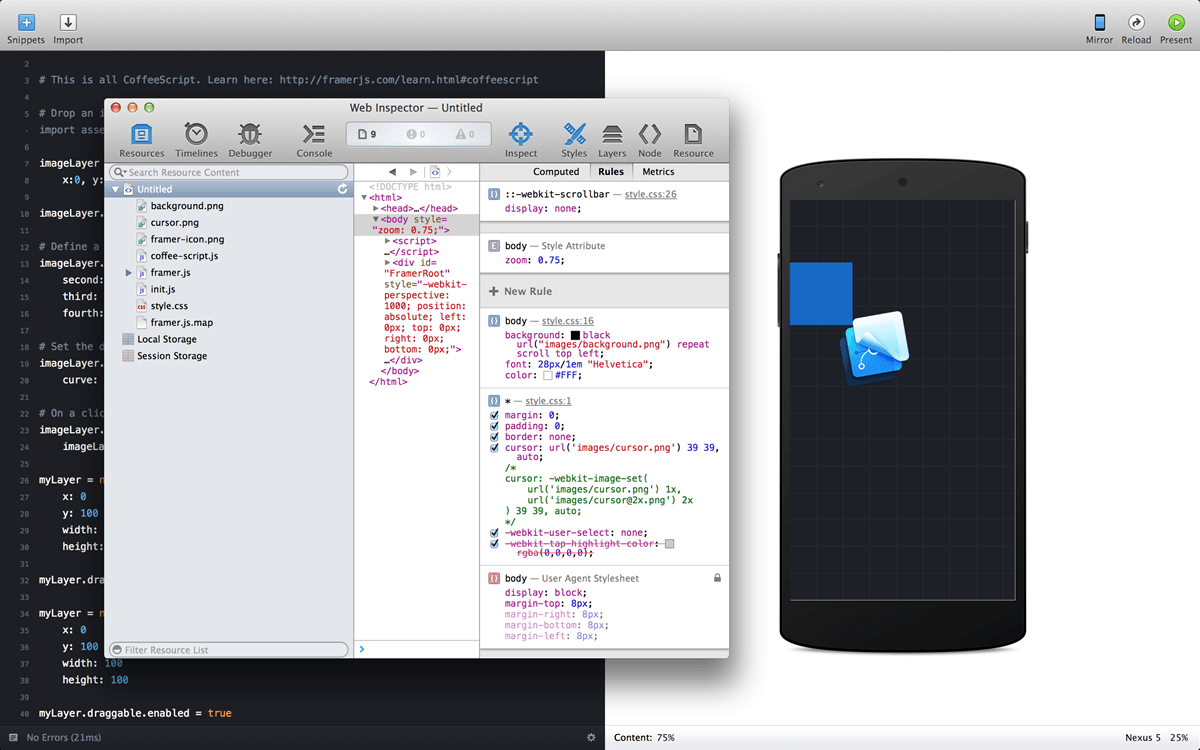Image resolution: width=1200 pixels, height=750 pixels.
Task: Uncheck the margin: 0 property
Action: tap(494, 415)
